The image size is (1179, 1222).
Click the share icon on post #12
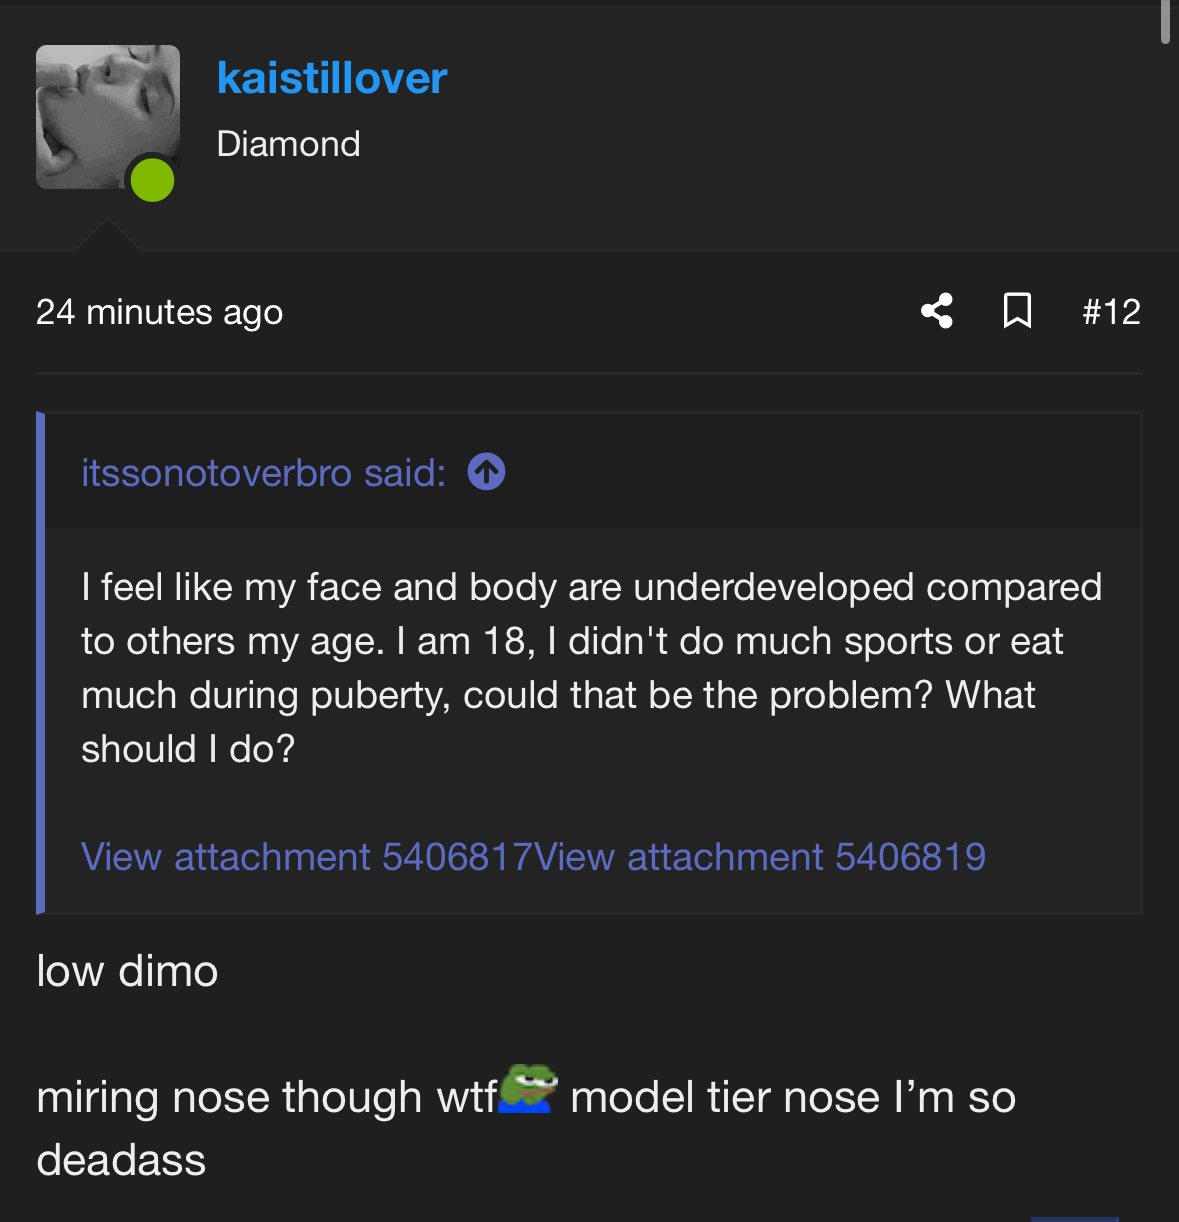937,311
